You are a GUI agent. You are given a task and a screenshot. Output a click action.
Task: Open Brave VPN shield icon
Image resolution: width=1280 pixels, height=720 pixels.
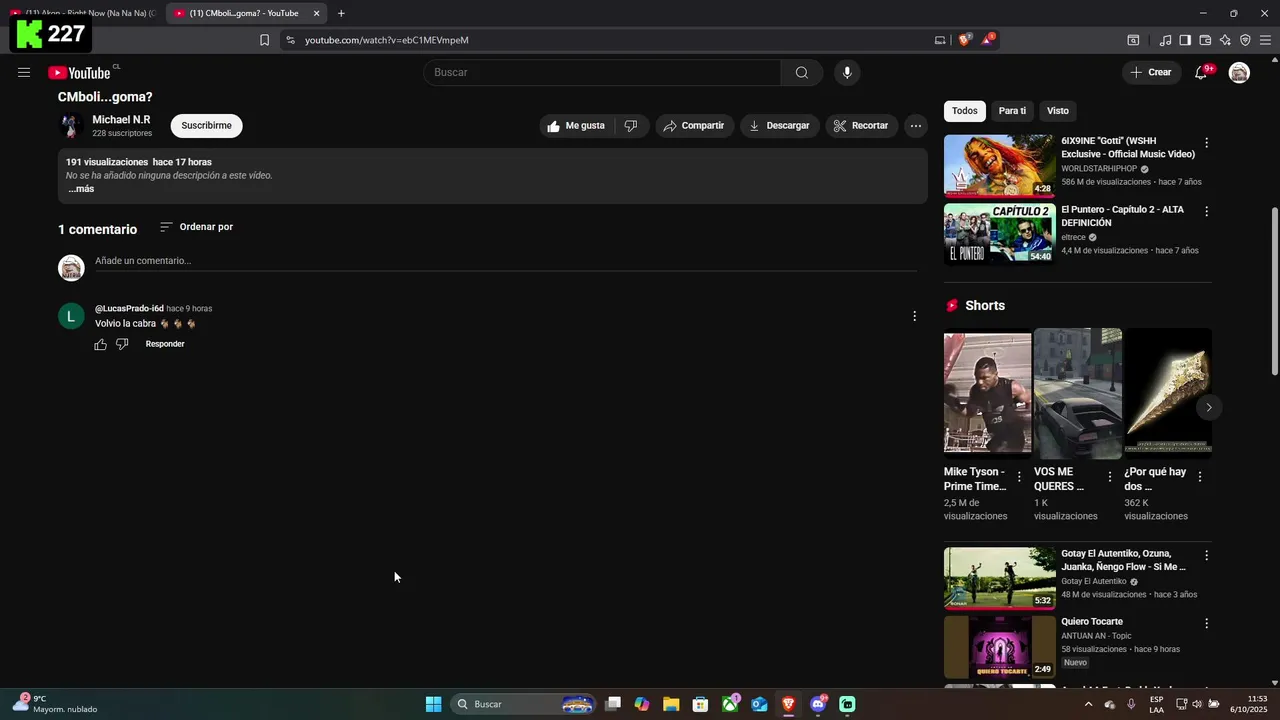click(1245, 40)
